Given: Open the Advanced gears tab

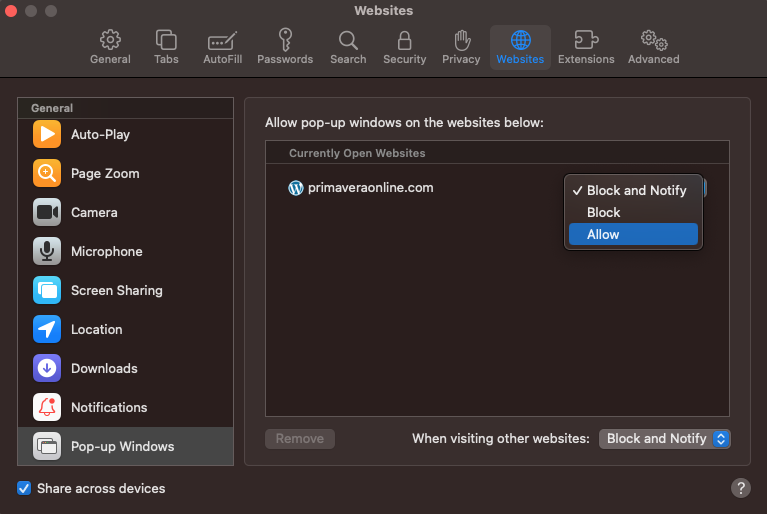Looking at the screenshot, I should click(654, 47).
